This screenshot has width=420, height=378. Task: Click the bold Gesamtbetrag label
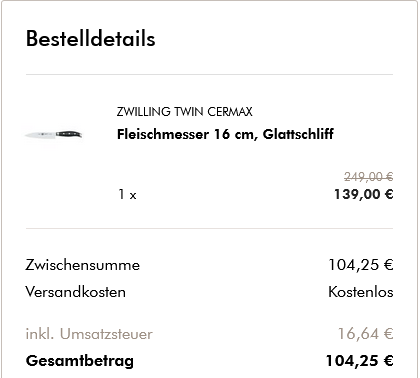[80, 361]
